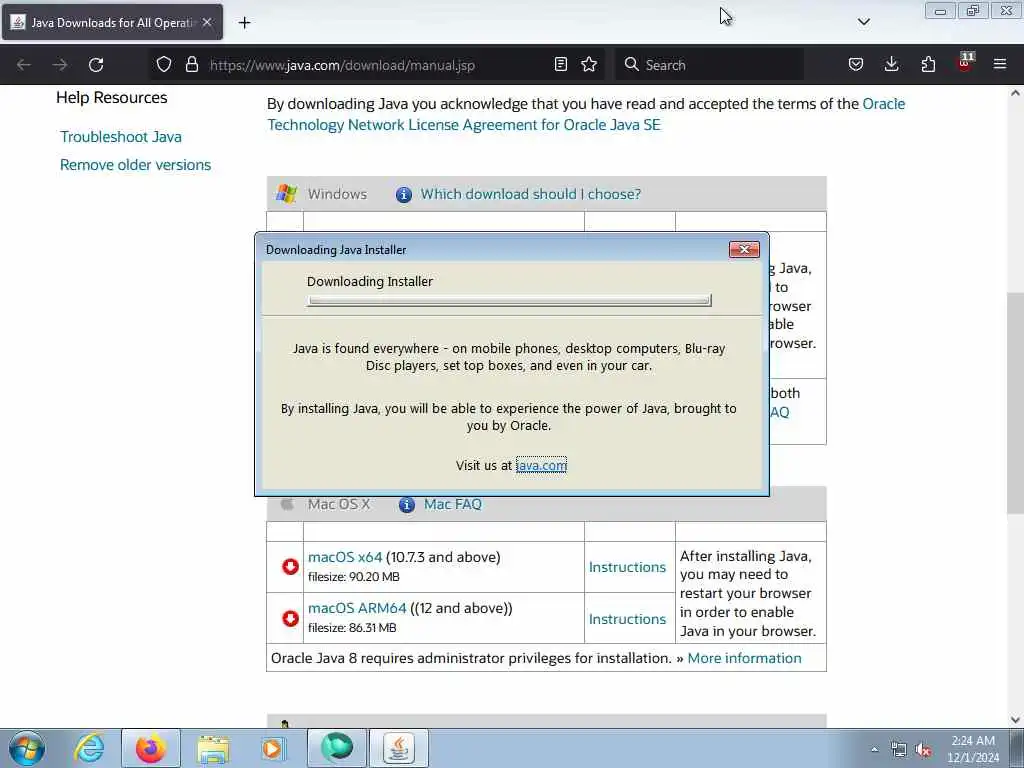Screen dimensions: 1024x768
Task: Open the Firefox downloads panel
Action: coord(891,65)
